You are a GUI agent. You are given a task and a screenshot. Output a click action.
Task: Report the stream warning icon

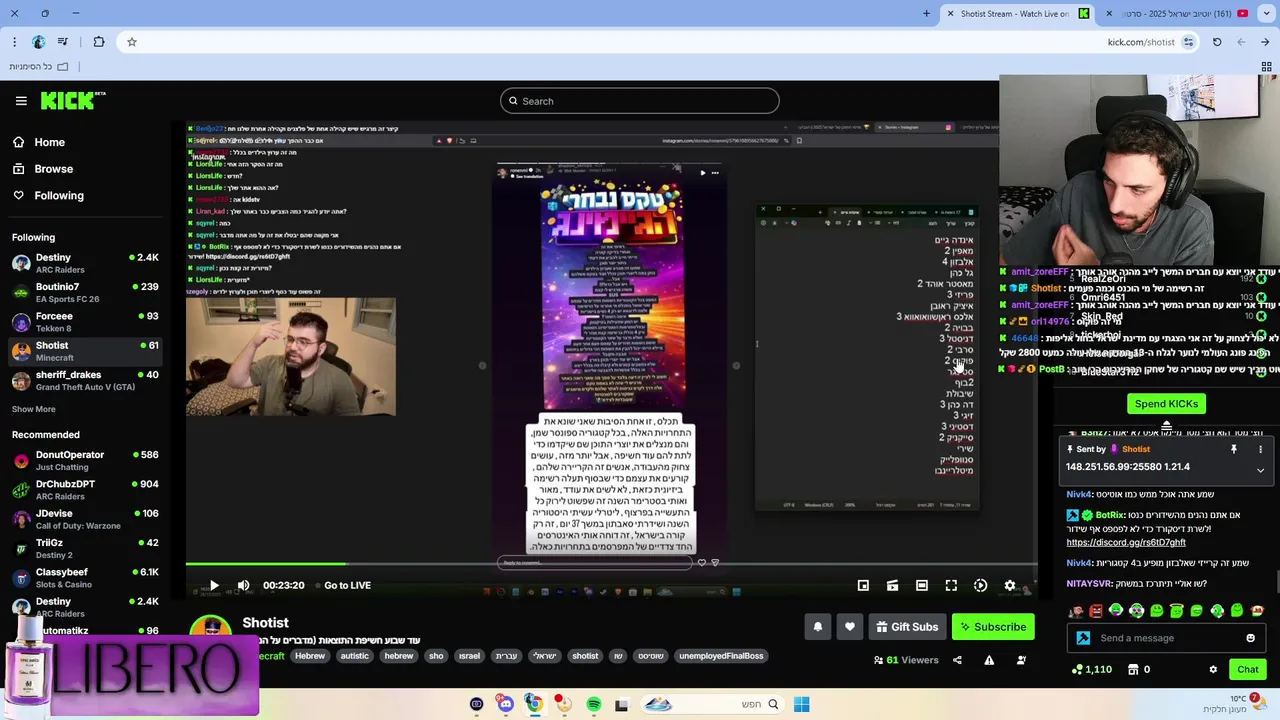tap(989, 660)
